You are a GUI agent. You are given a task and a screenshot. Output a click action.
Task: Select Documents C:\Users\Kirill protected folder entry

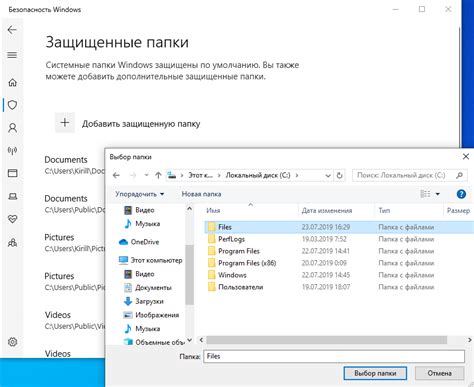click(75, 165)
